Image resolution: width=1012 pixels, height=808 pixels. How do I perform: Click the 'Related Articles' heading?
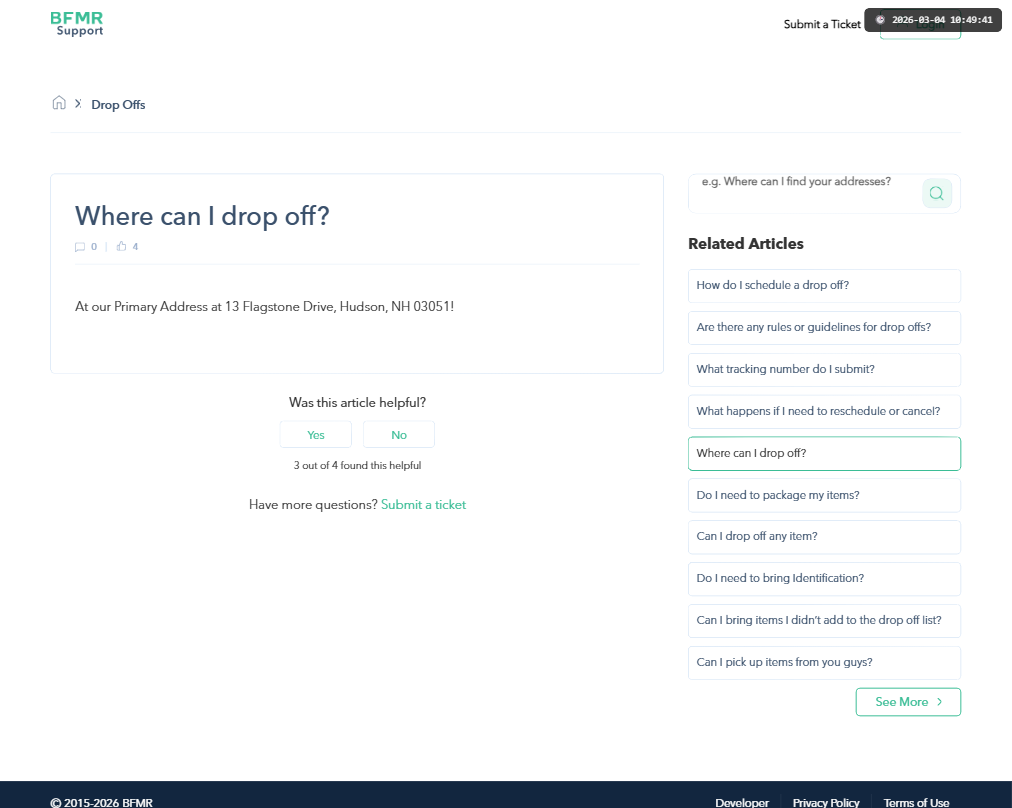tap(745, 244)
